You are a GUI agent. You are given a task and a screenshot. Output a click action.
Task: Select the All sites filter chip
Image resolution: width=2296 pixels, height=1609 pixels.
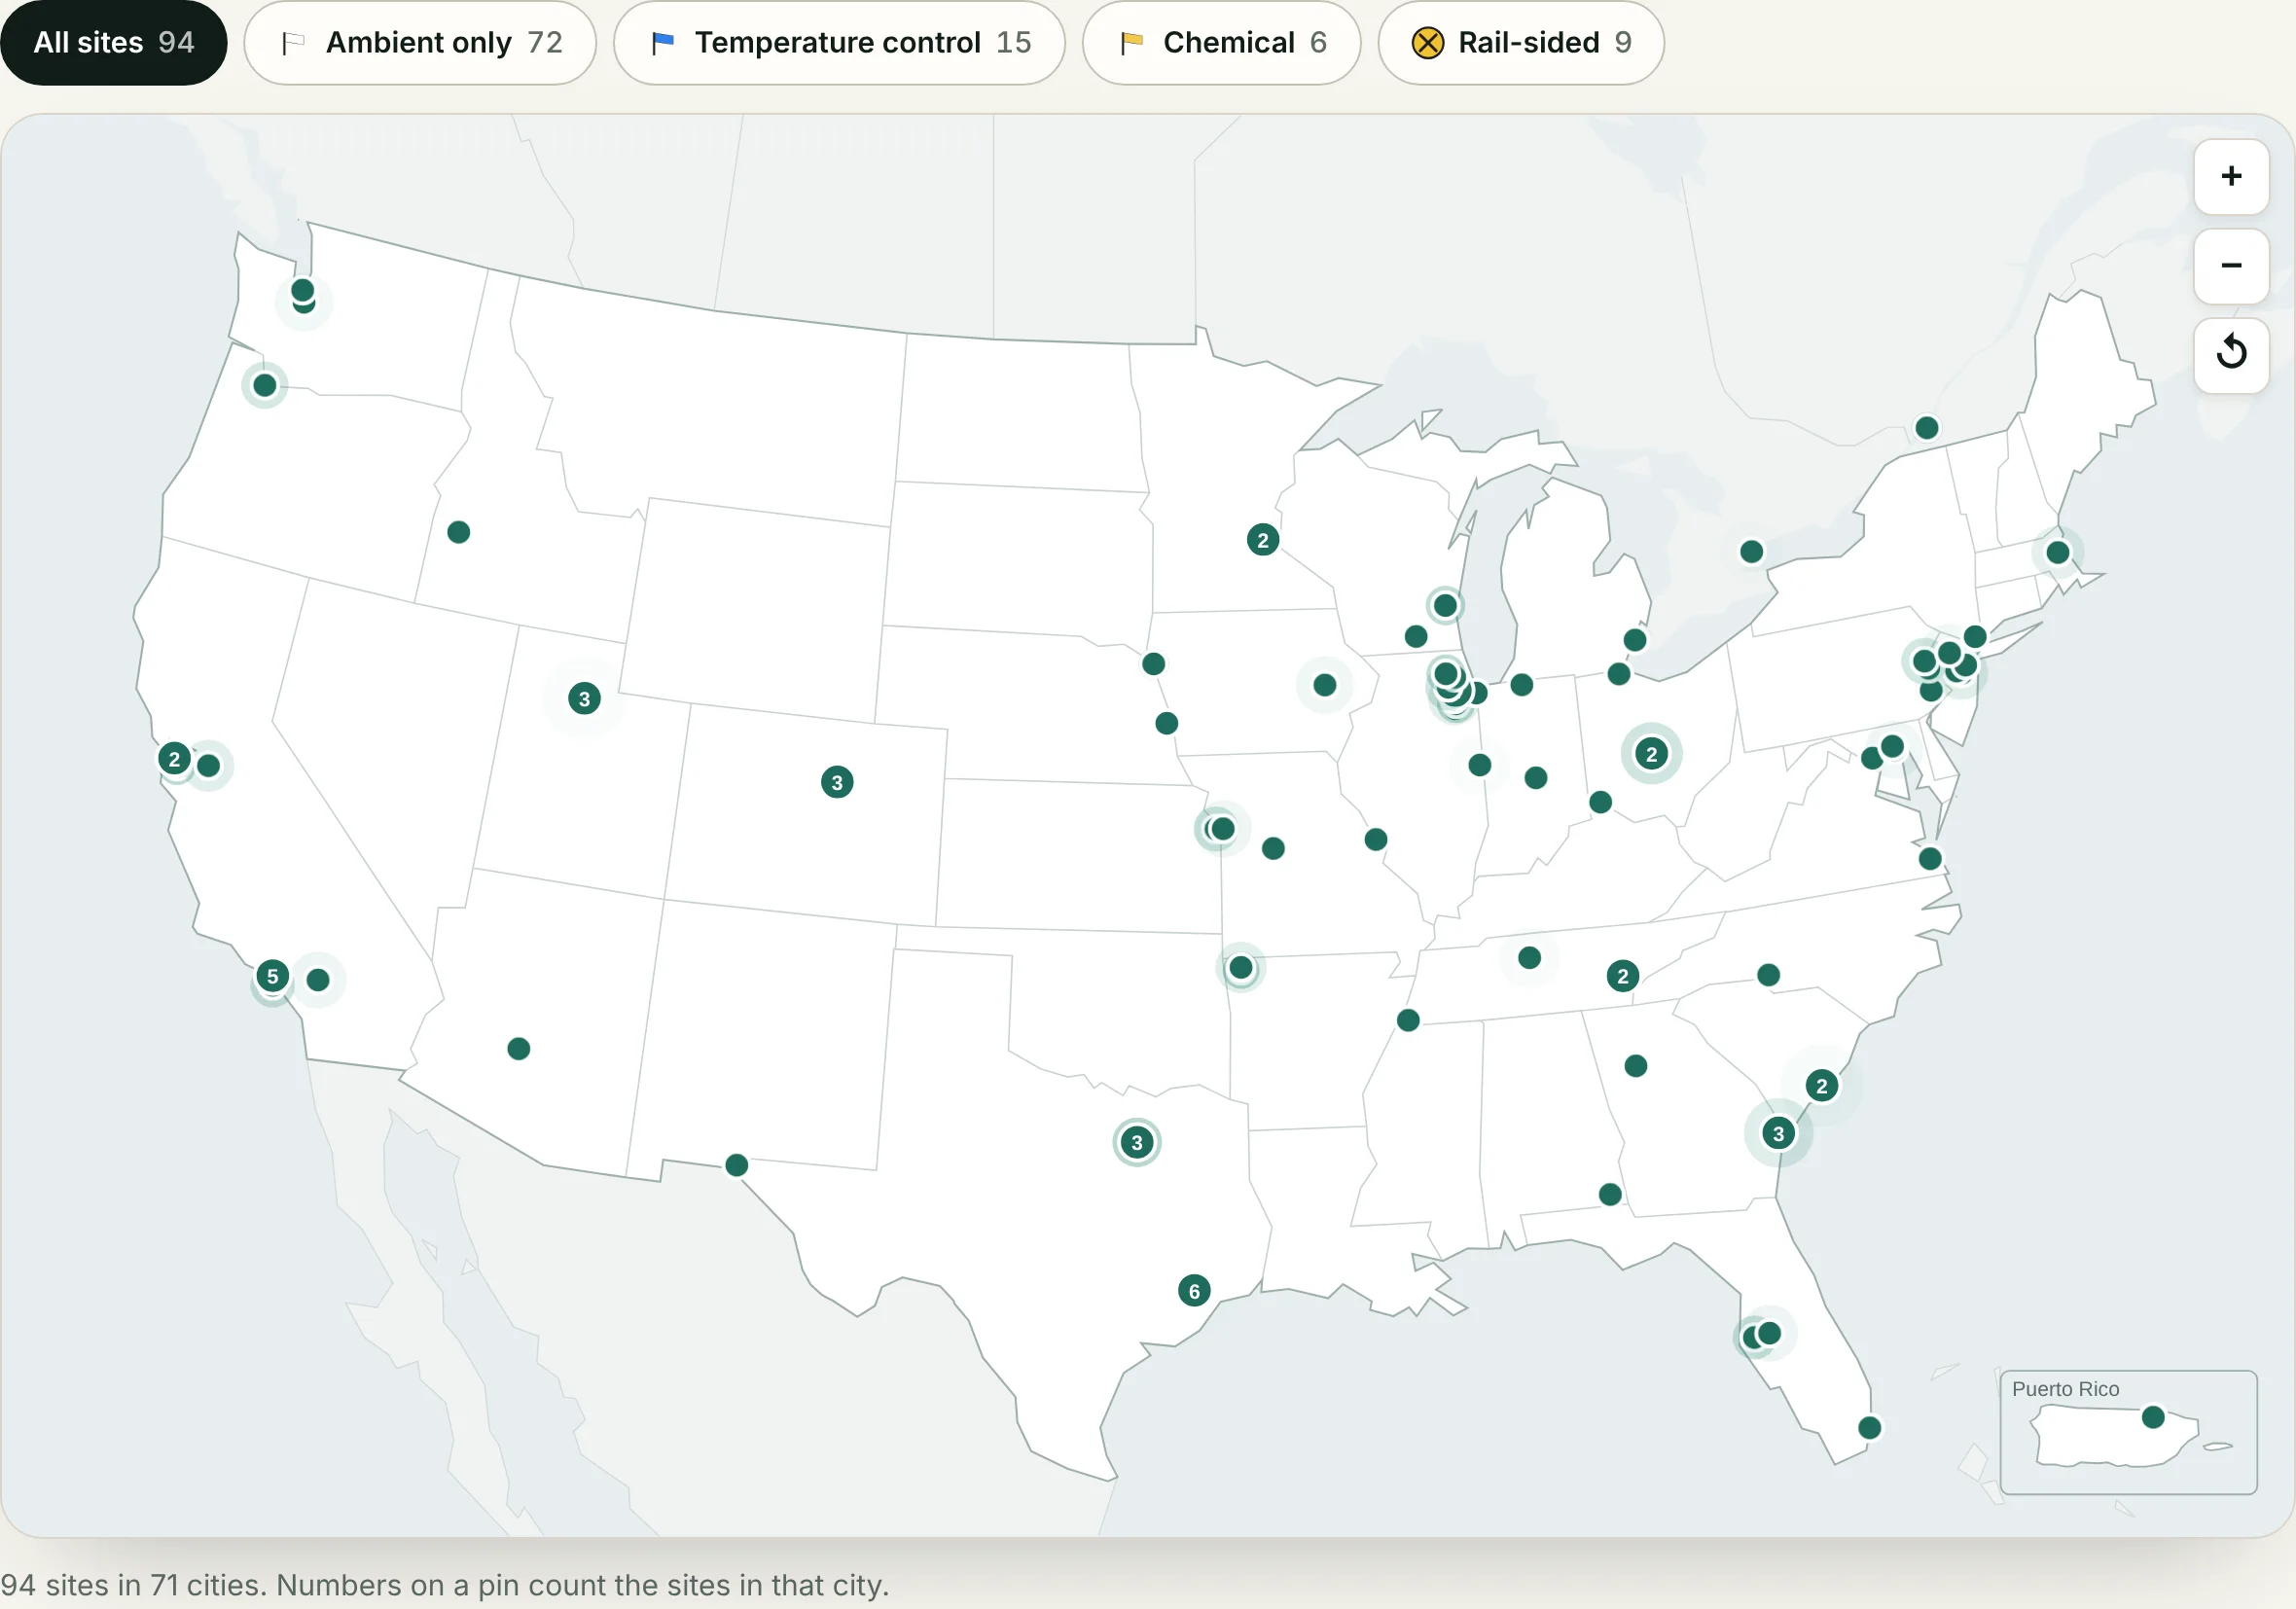(113, 42)
